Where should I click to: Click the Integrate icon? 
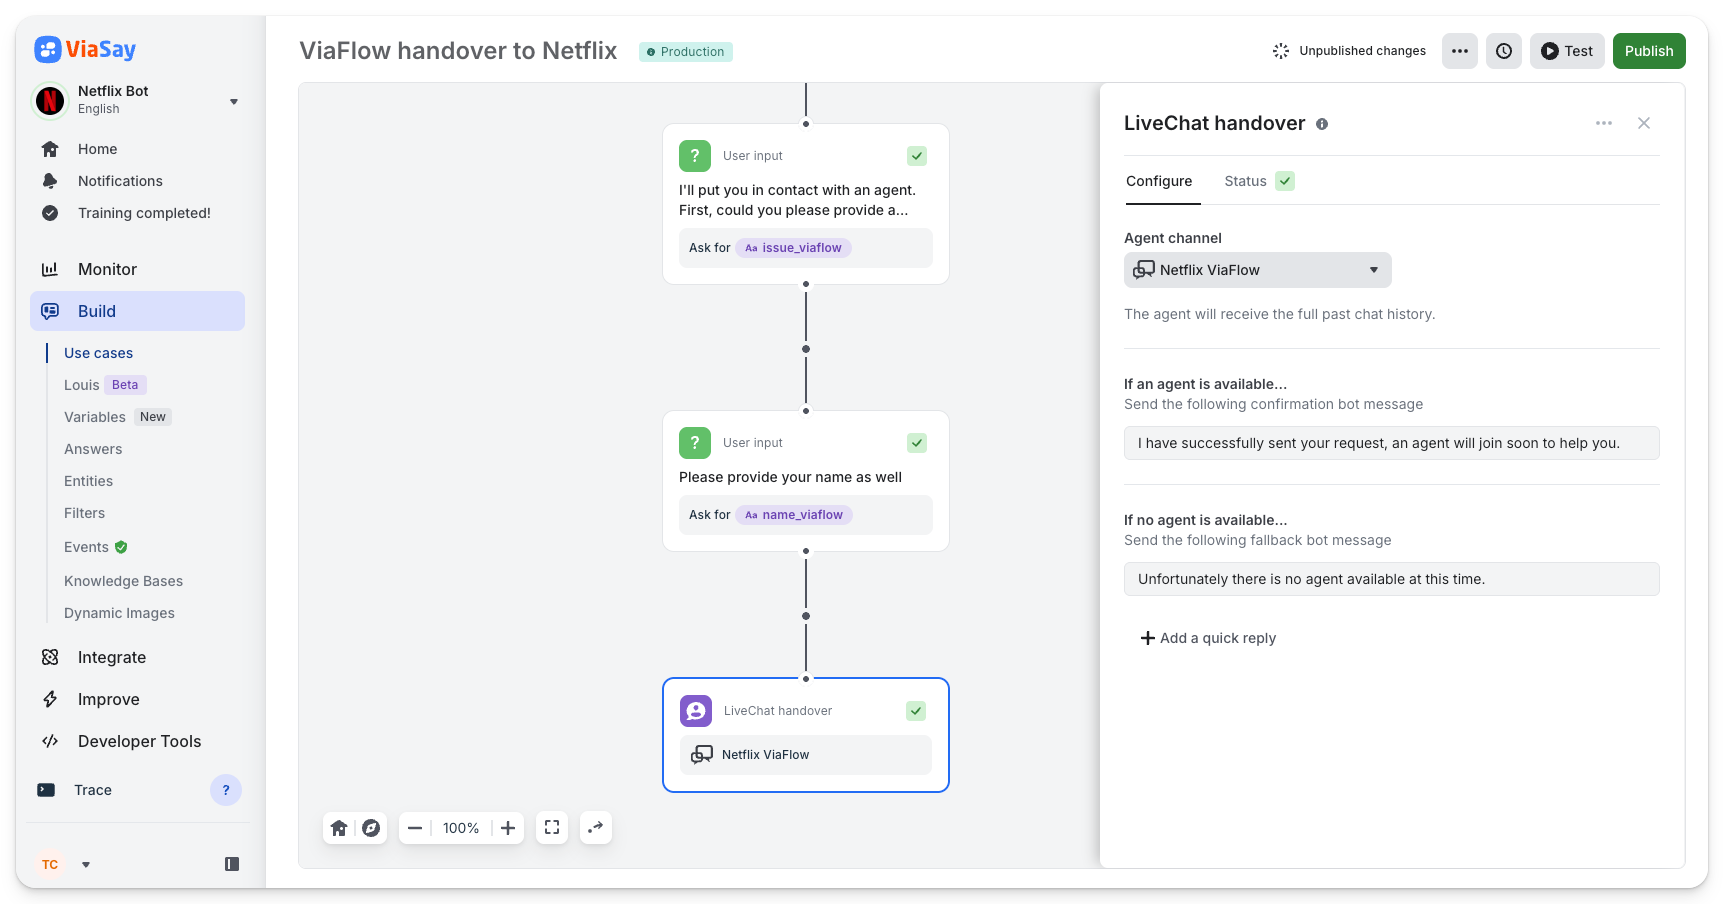(50, 657)
